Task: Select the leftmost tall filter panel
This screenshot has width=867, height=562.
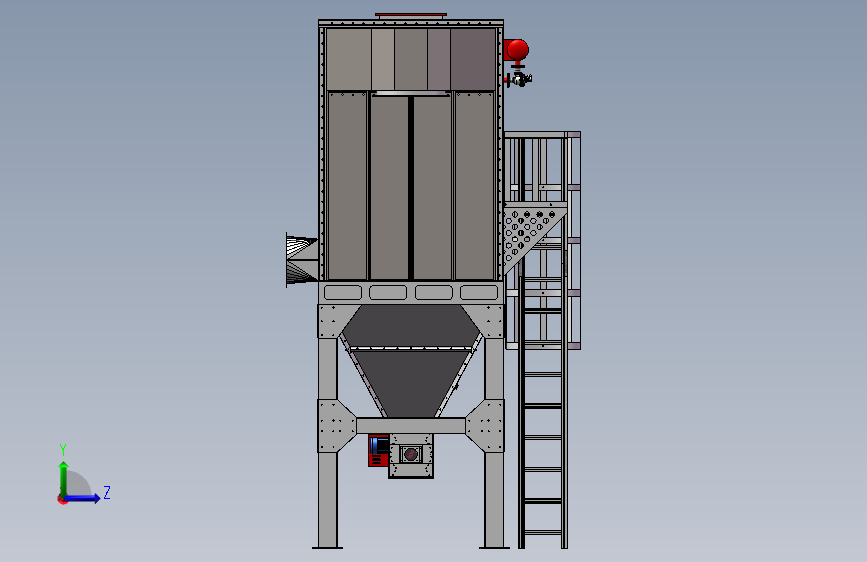Action: click(x=347, y=186)
